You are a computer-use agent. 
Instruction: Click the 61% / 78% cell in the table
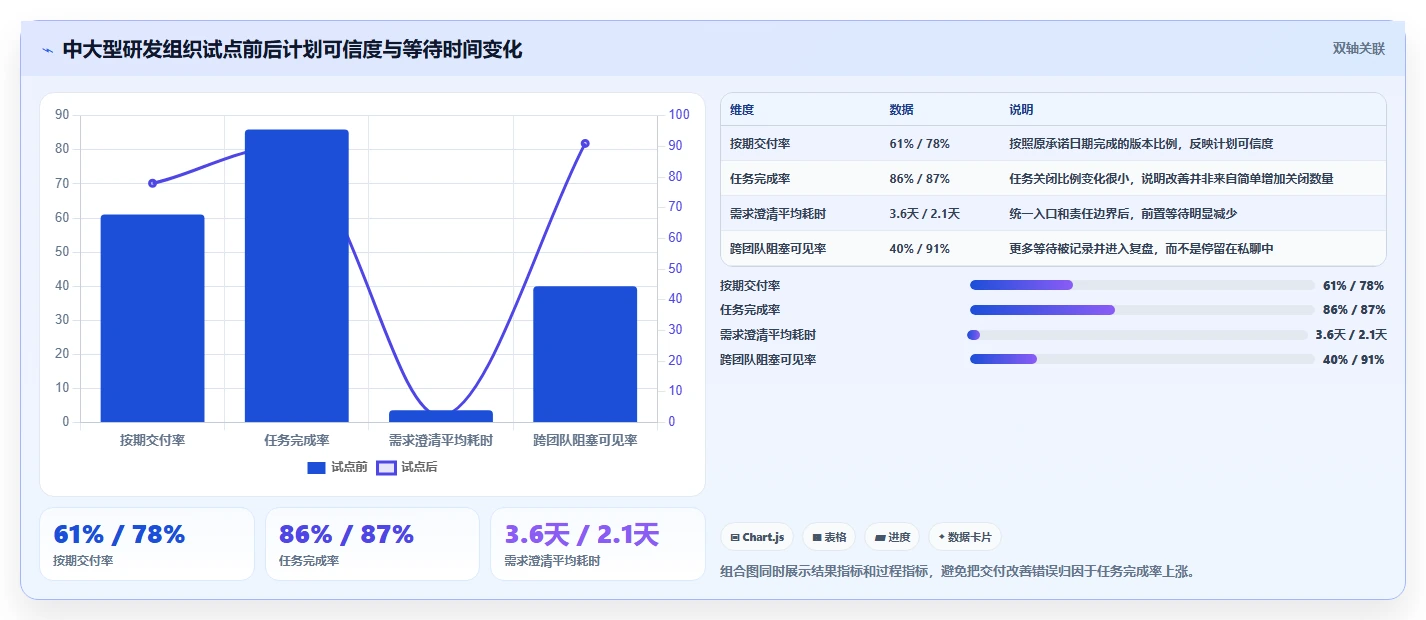[919, 144]
